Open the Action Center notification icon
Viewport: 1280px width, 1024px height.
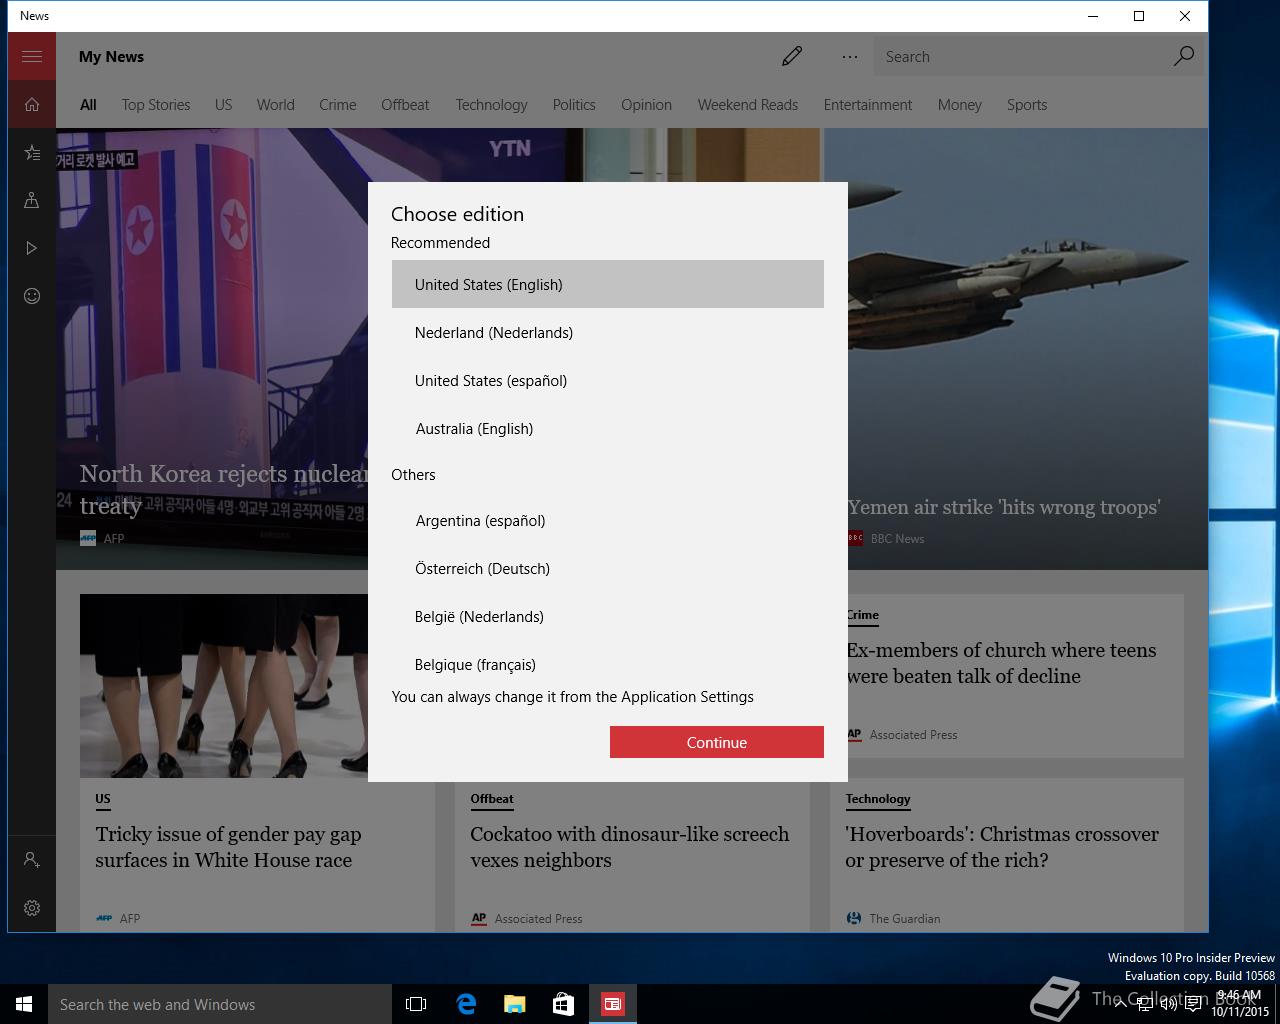[1193, 1004]
